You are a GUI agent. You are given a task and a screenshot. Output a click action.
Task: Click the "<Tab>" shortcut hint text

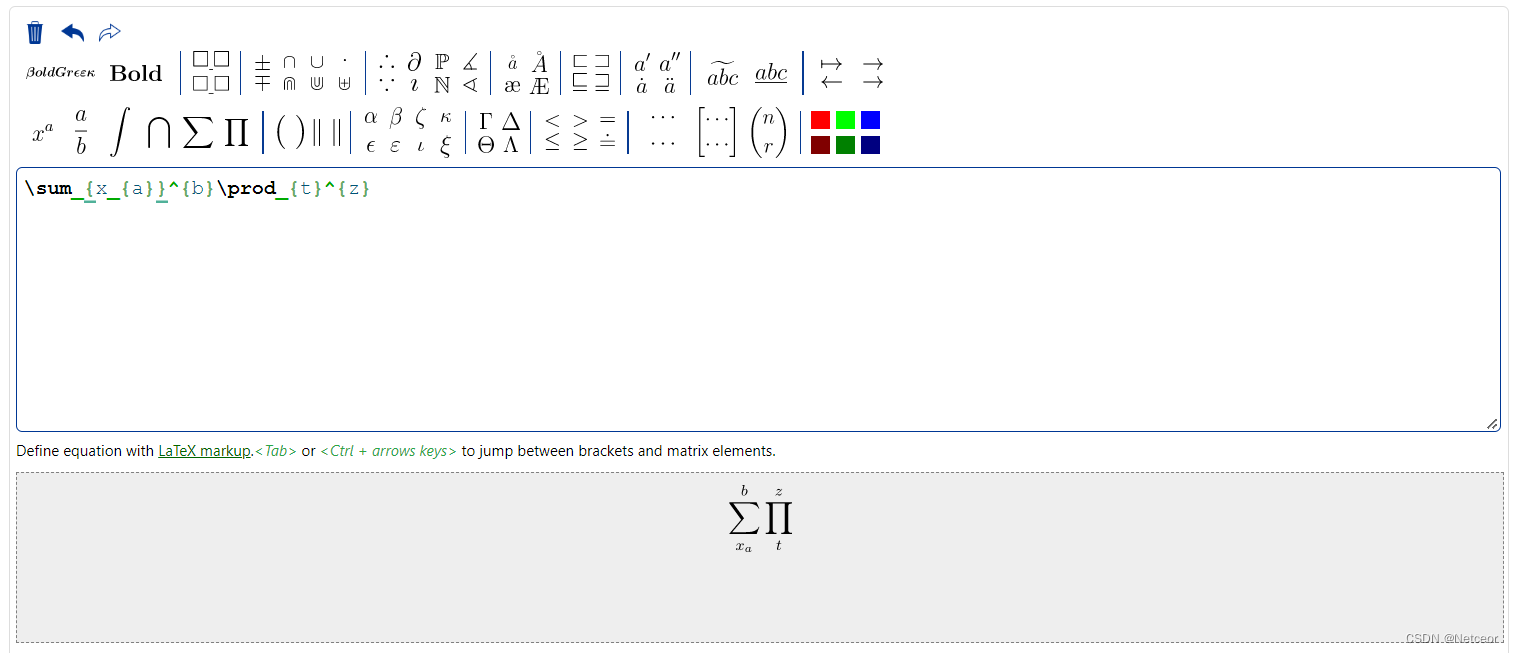276,451
